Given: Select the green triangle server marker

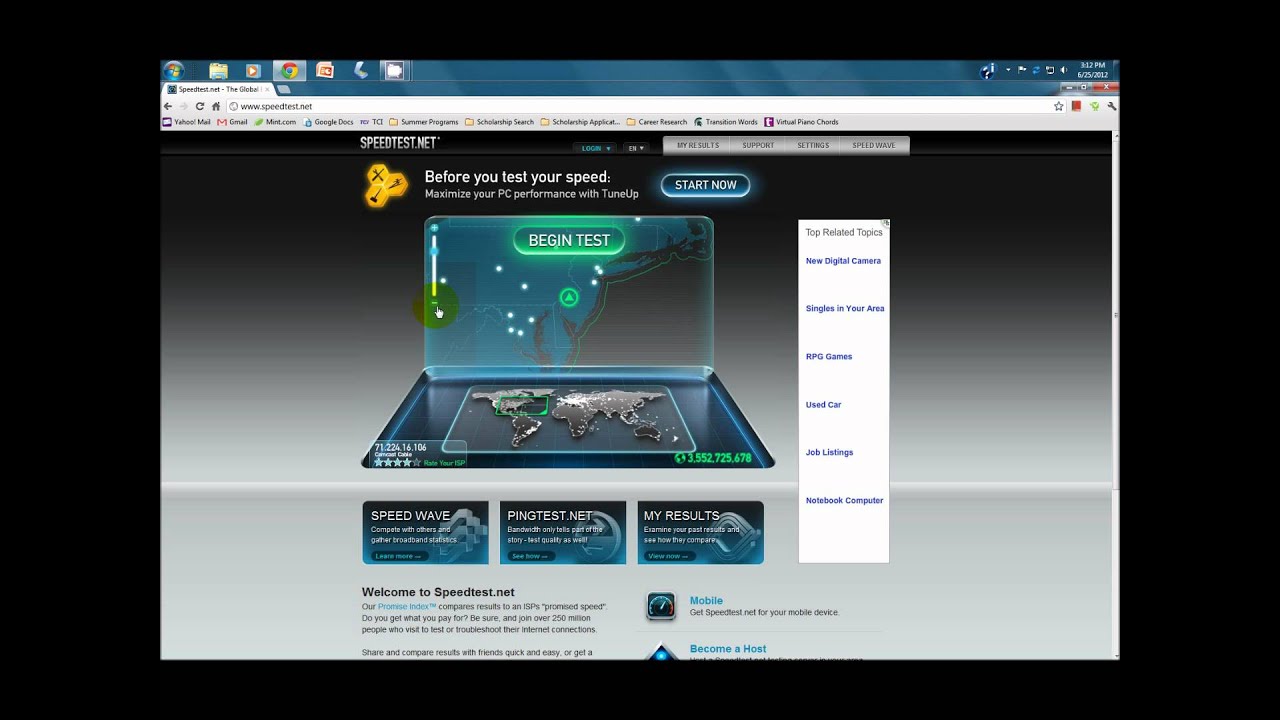Looking at the screenshot, I should pyautogui.click(x=569, y=297).
